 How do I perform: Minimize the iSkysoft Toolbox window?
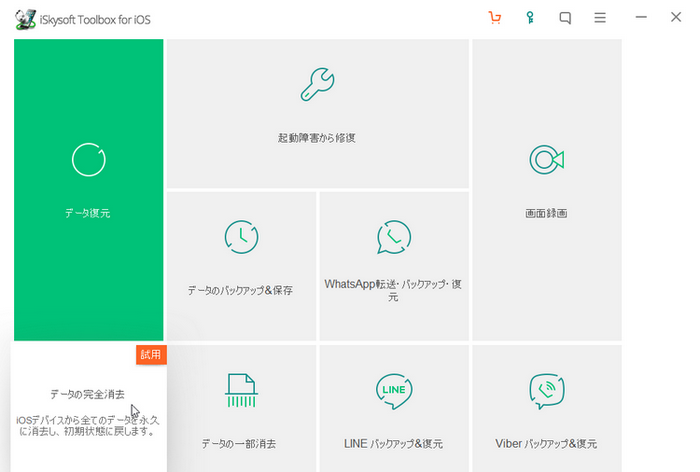pos(641,17)
